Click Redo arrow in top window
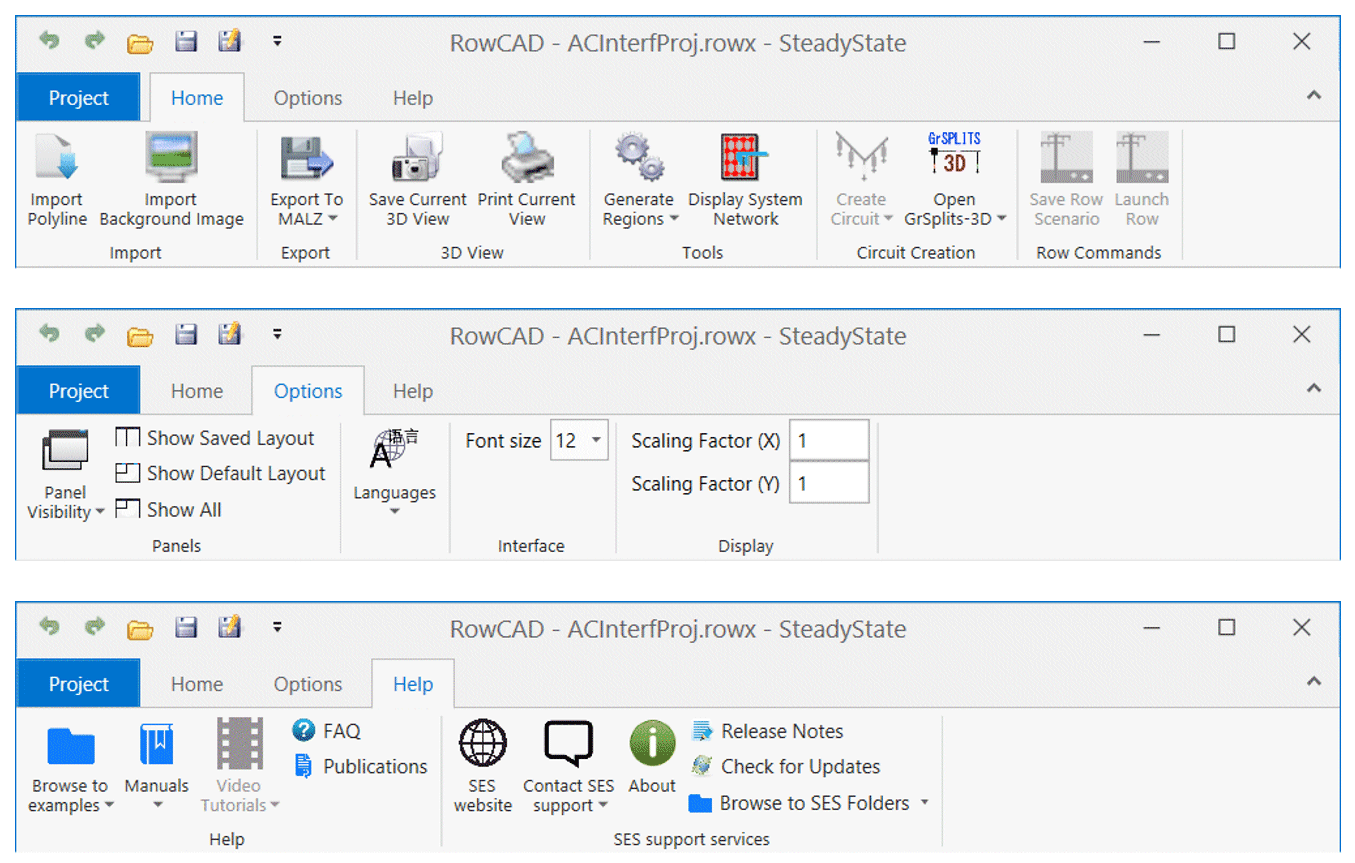This screenshot has width=1355, height=863. (94, 41)
